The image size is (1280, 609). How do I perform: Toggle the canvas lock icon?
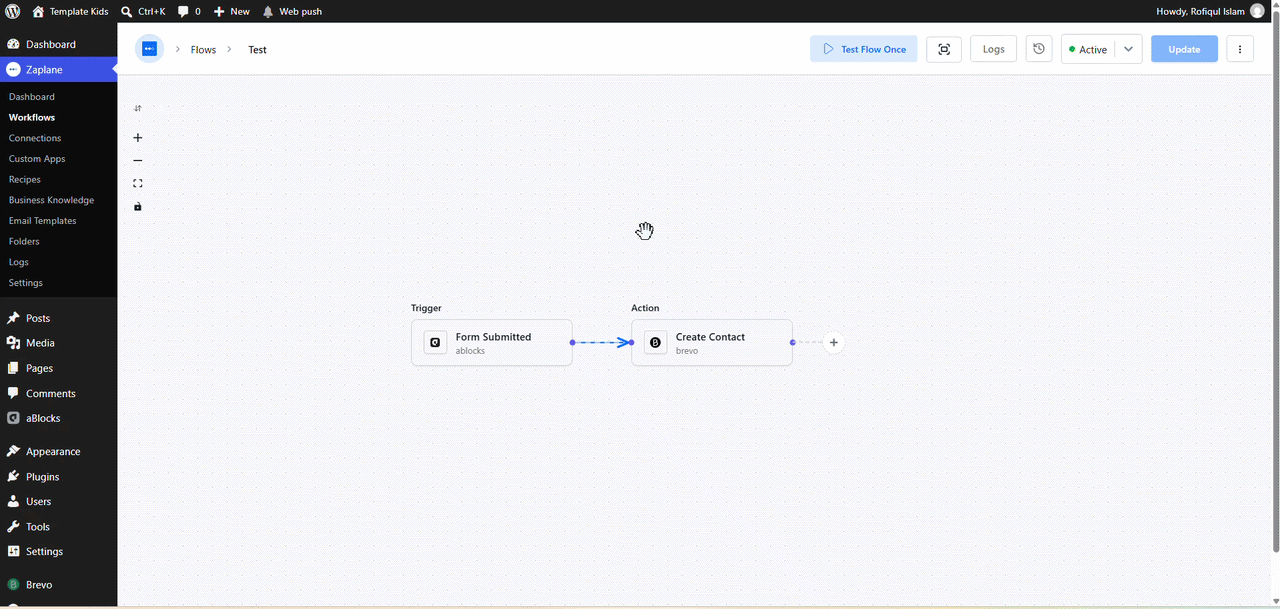[138, 207]
